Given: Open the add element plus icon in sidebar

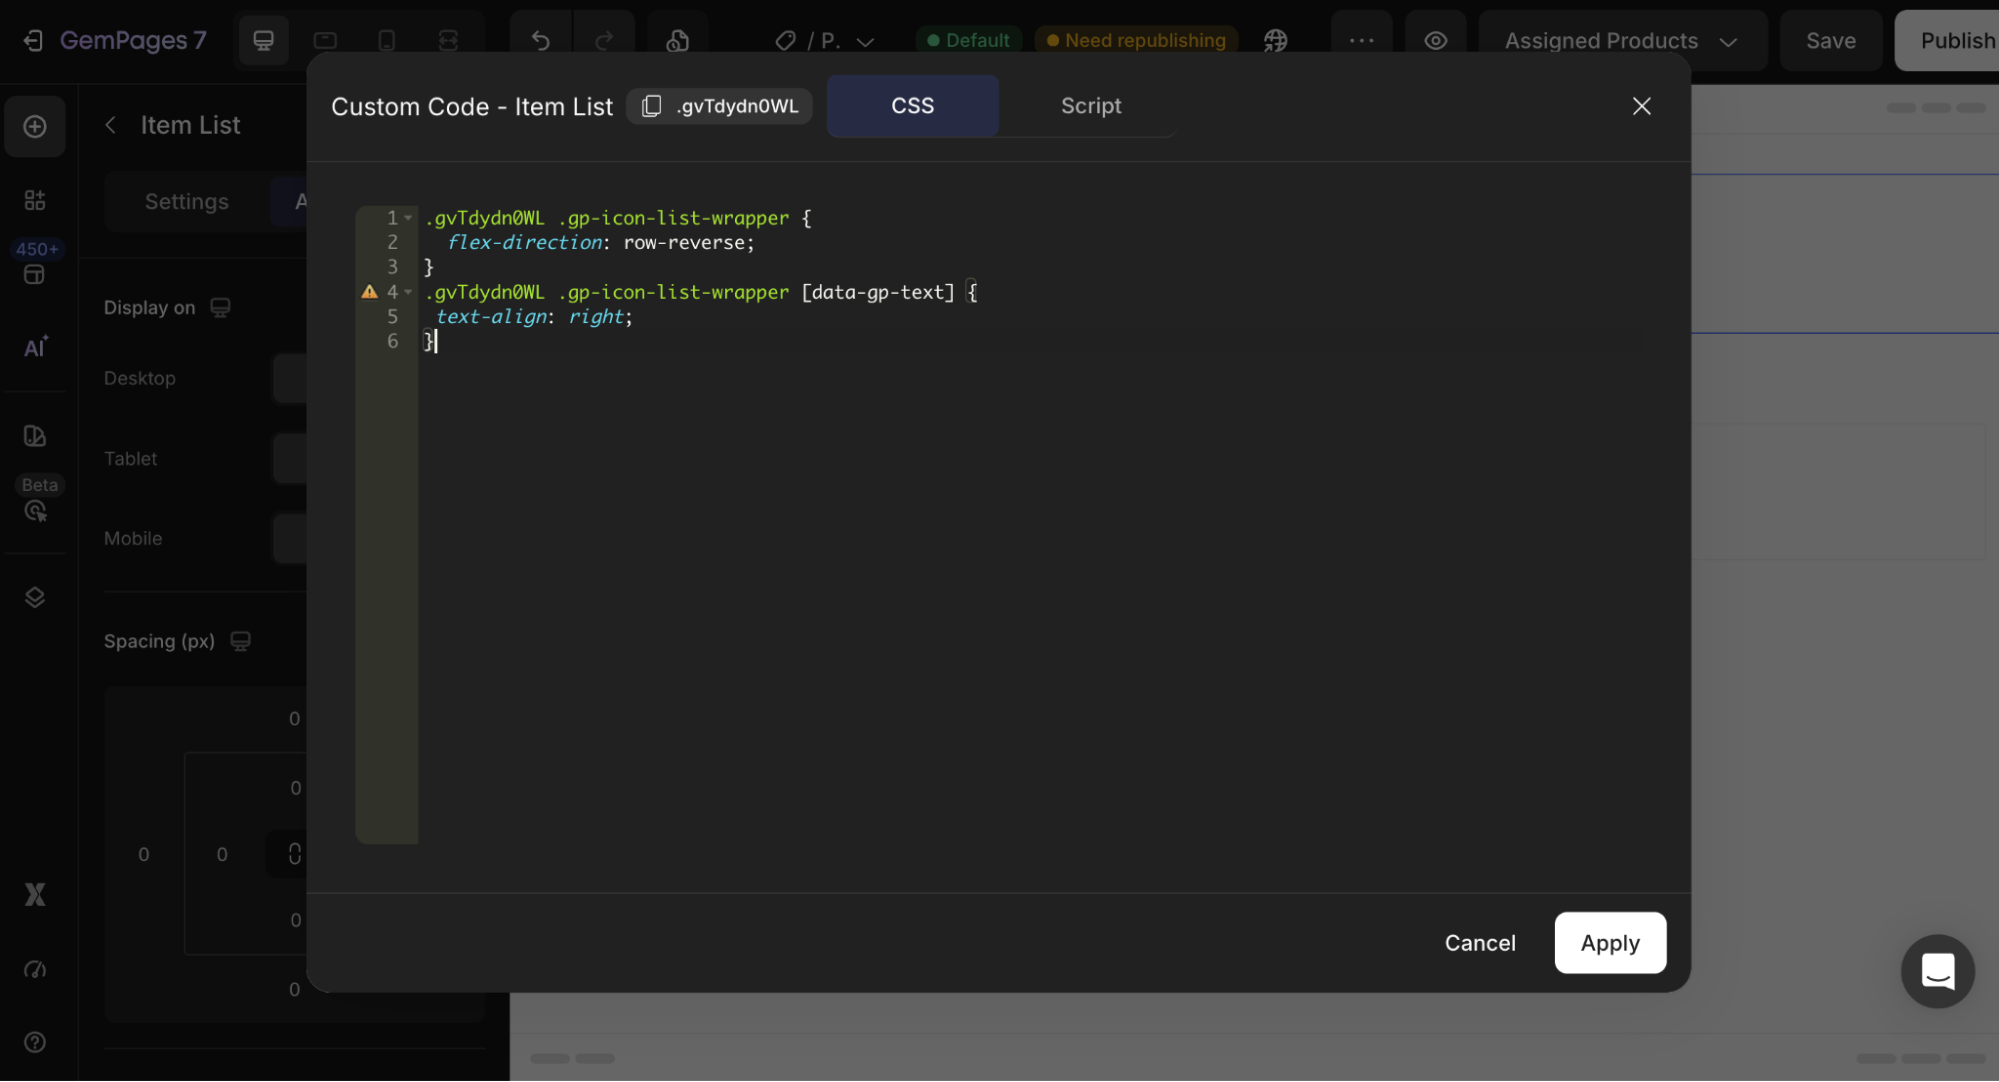Looking at the screenshot, I should [35, 126].
